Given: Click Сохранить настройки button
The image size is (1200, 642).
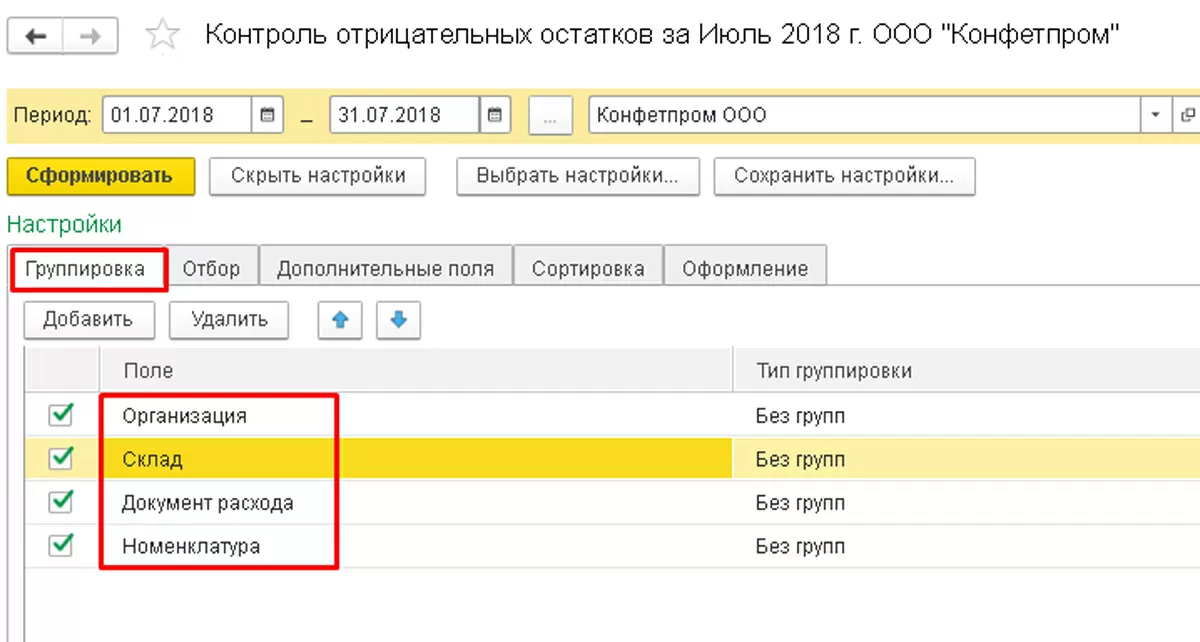Looking at the screenshot, I should coord(844,176).
